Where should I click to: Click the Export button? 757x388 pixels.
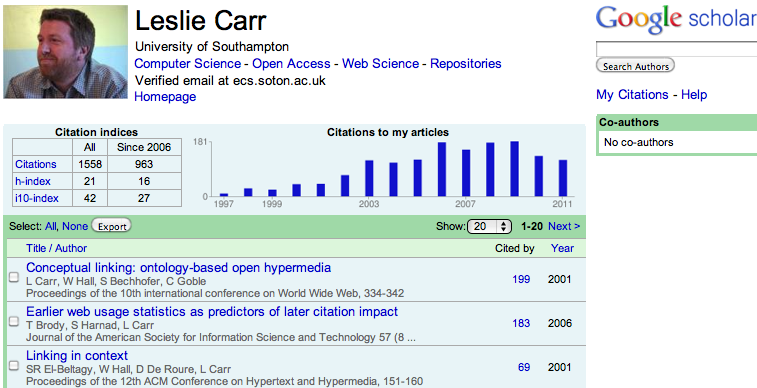(112, 226)
